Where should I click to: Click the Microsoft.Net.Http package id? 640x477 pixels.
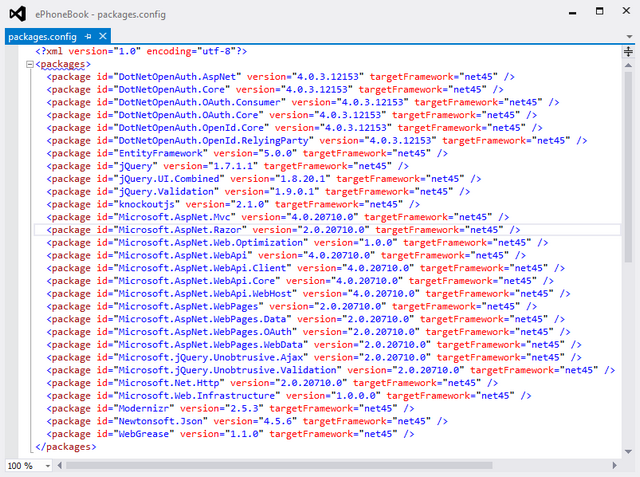tap(169, 383)
